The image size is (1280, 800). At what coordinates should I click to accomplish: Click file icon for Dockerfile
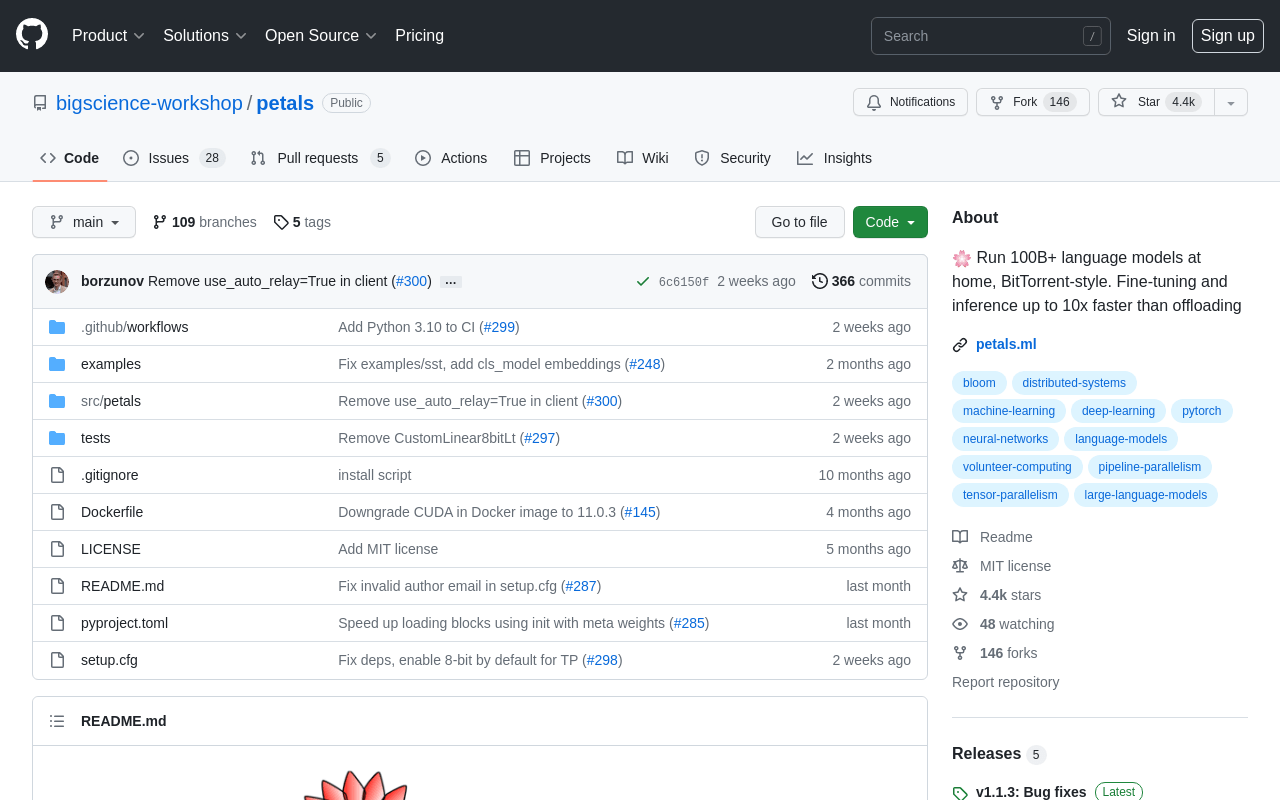point(57,512)
